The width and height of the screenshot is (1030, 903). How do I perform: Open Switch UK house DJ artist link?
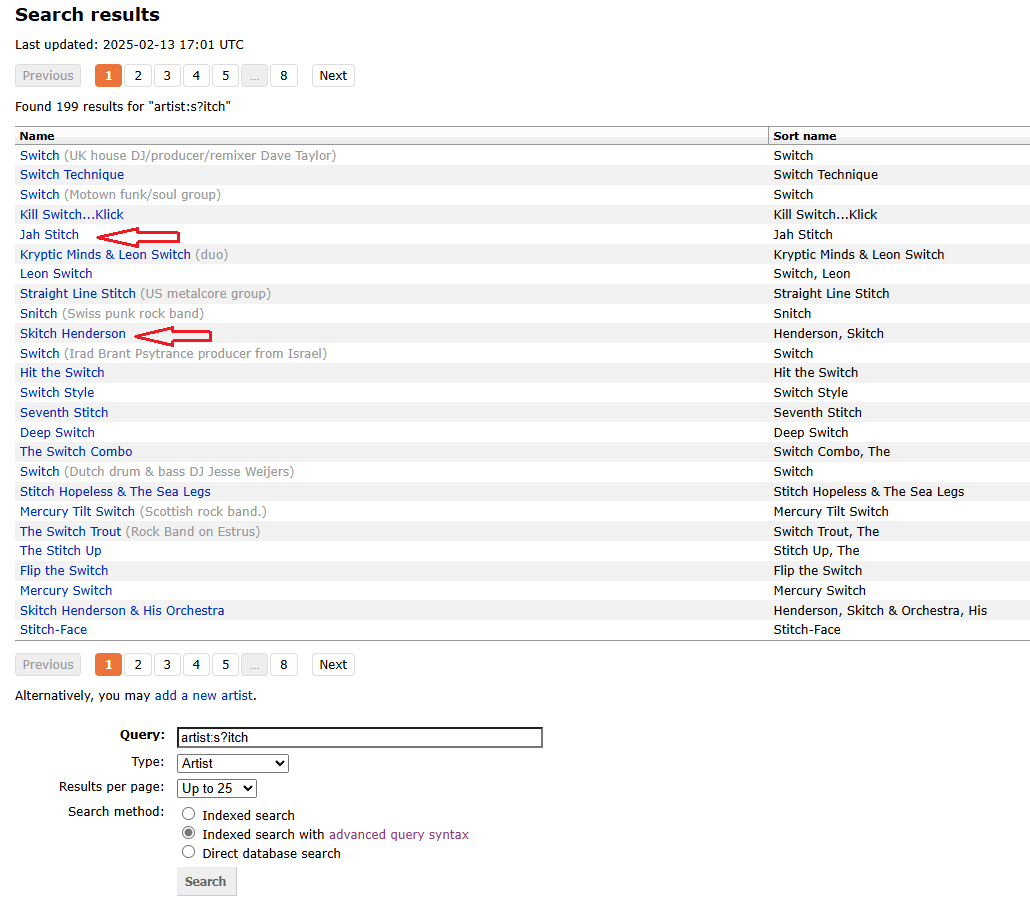[39, 156]
